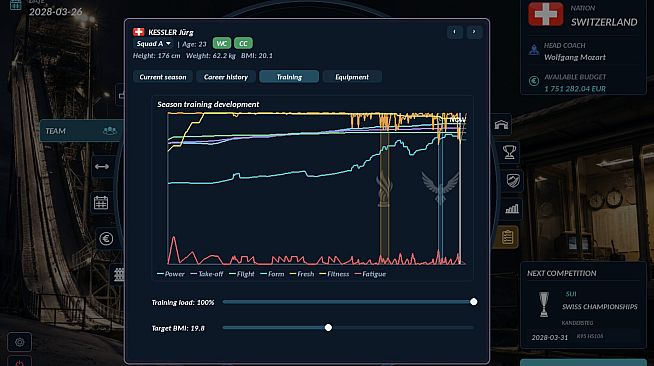Expand the Squad A dropdown
Screen dimensions: 654x366
click(153, 44)
